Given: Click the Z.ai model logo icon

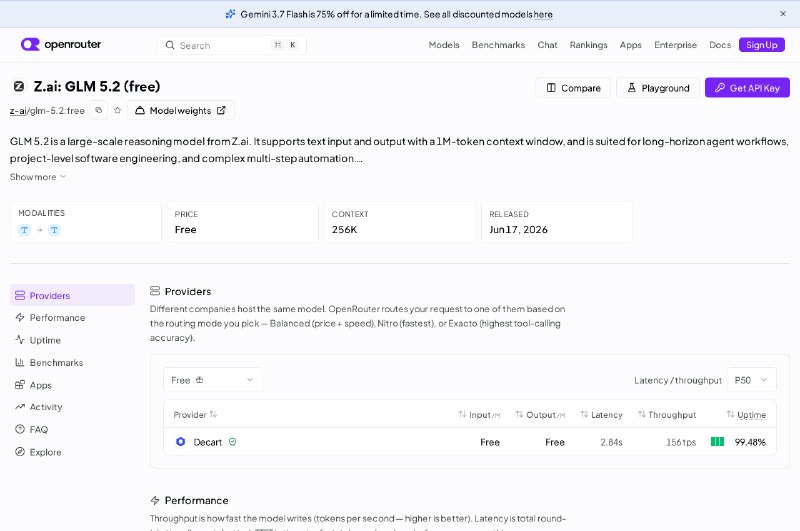Looking at the screenshot, I should (19, 86).
